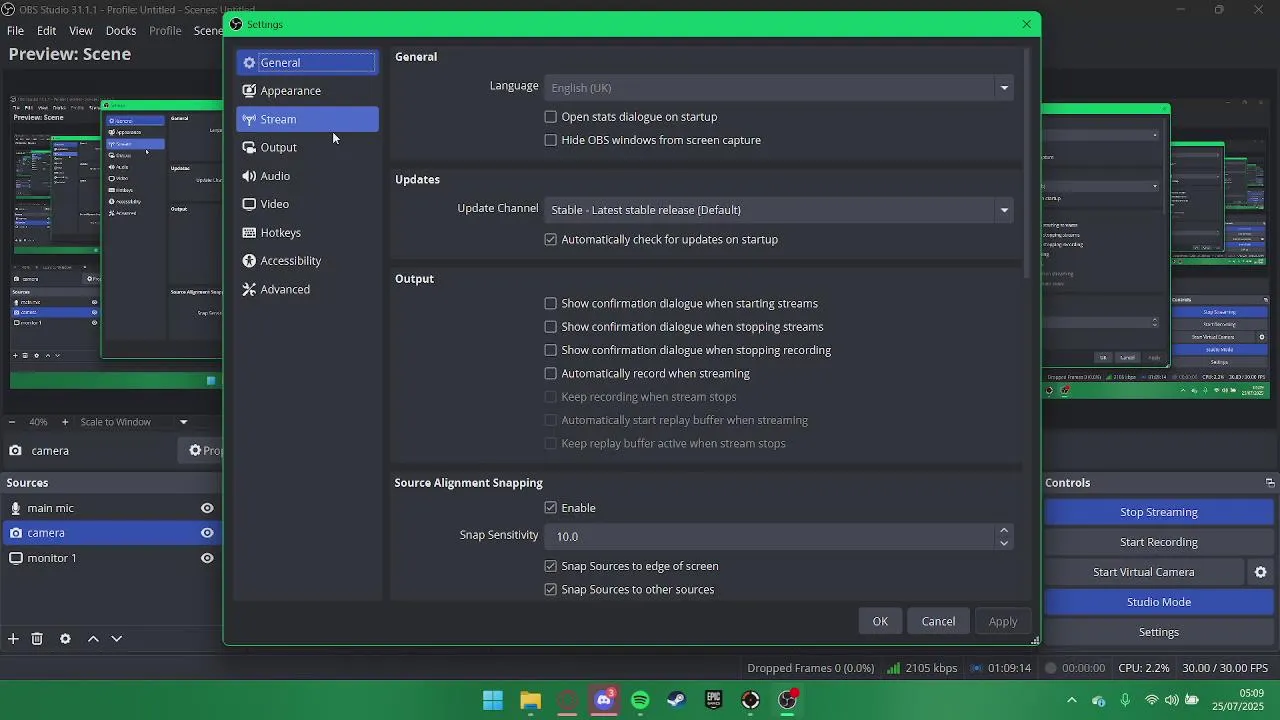Add a new source with plus icon

coord(13,639)
